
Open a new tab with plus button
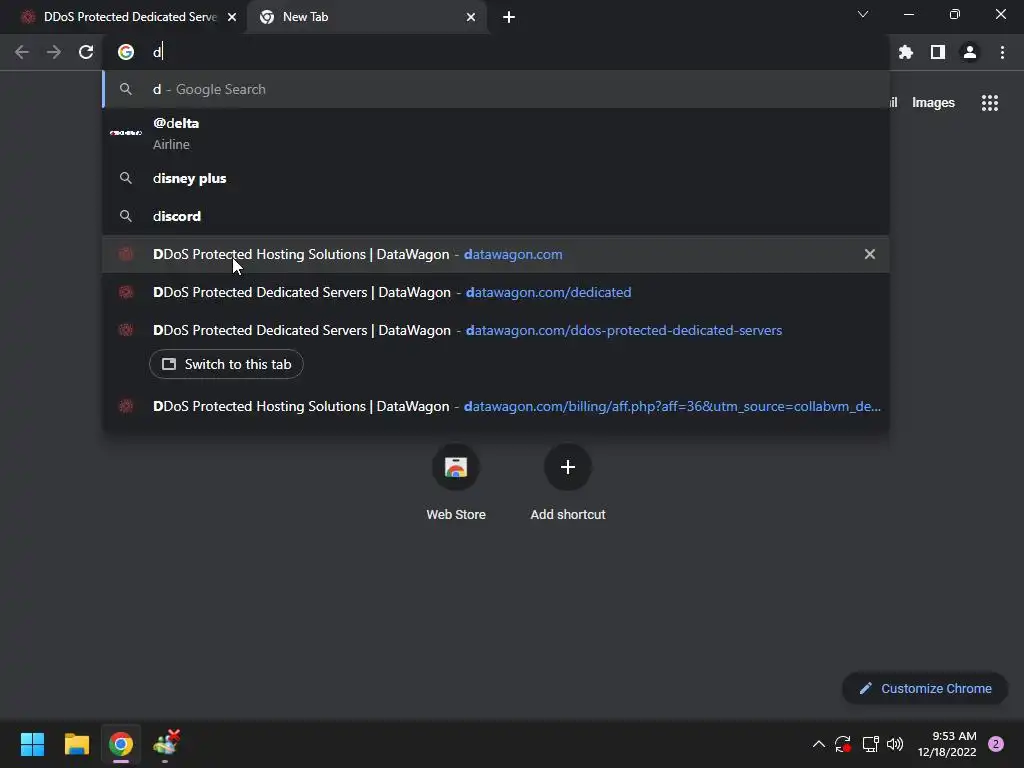509,17
